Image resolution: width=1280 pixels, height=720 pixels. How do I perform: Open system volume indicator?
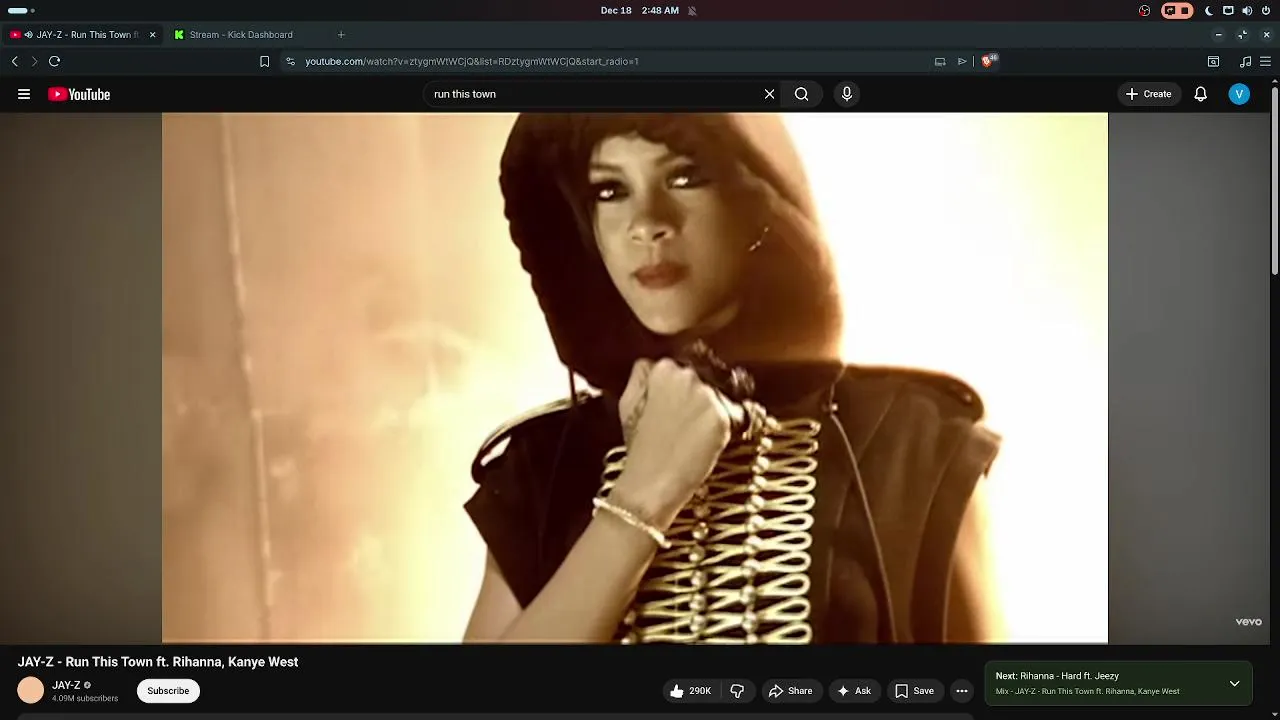[1247, 10]
